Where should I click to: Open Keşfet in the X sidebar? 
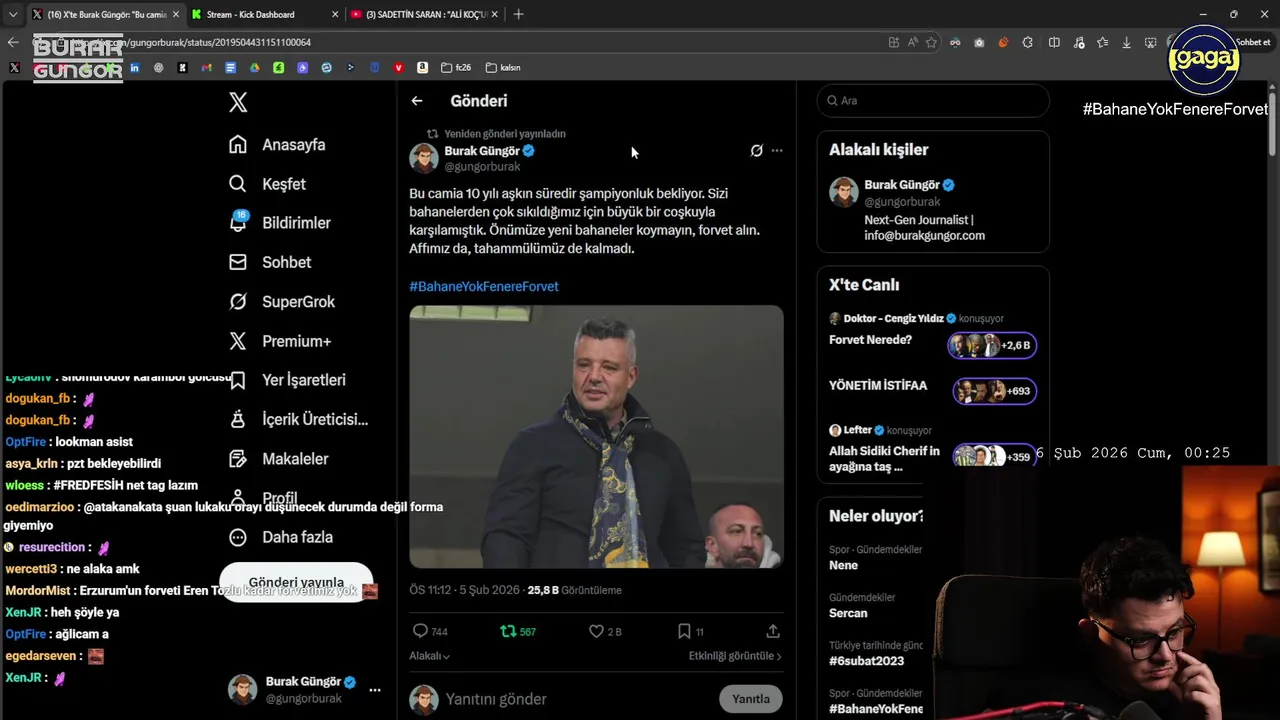click(x=267, y=184)
